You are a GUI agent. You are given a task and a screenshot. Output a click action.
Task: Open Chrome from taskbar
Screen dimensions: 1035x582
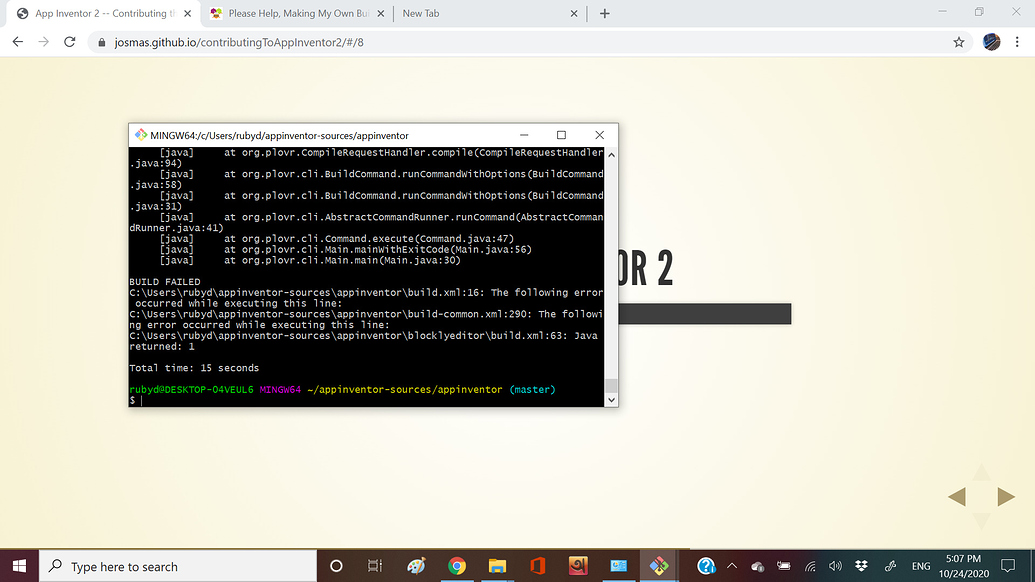pyautogui.click(x=457, y=566)
